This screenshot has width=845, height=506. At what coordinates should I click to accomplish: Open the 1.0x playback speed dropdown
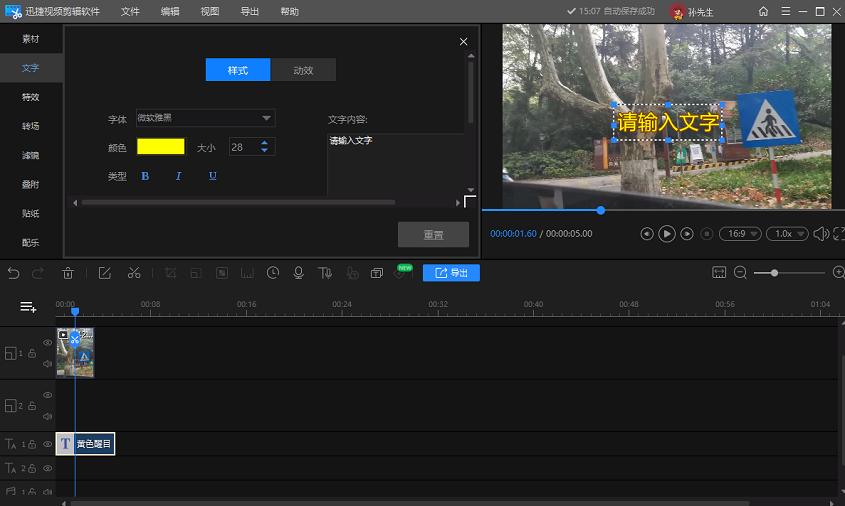[787, 234]
